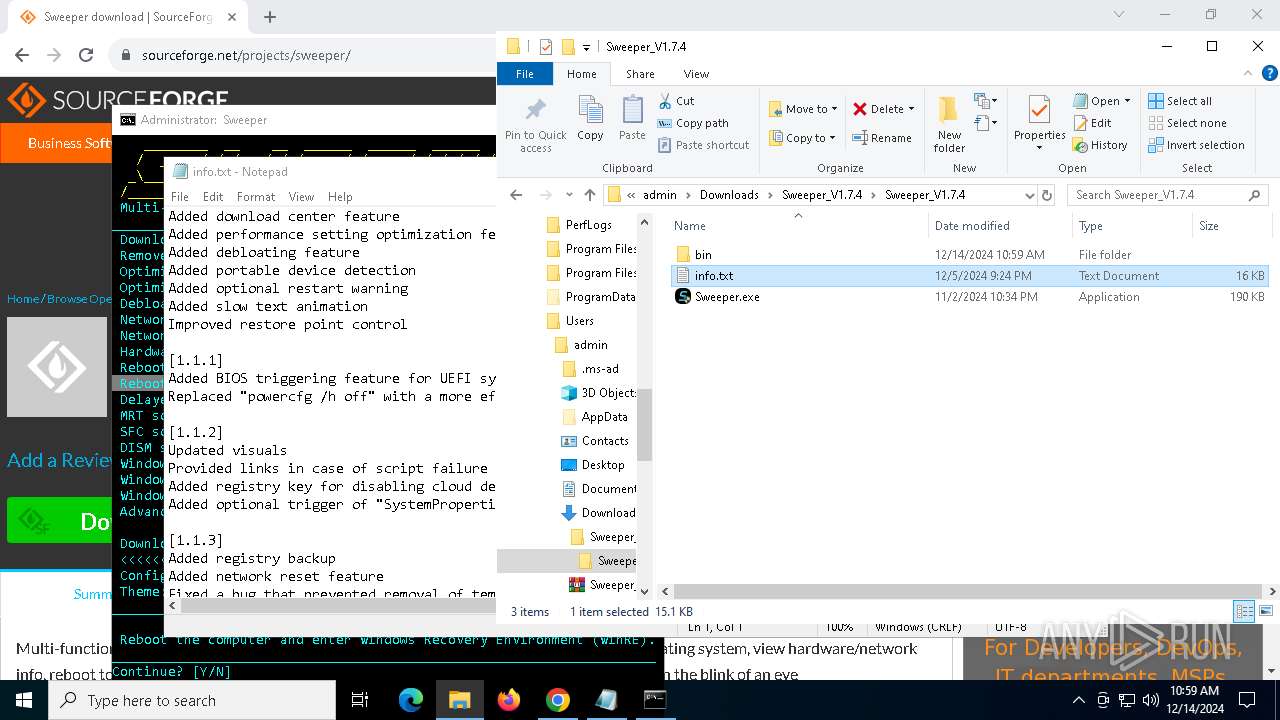The height and width of the screenshot is (720, 1280).
Task: Click New folder icon
Action: point(949,125)
